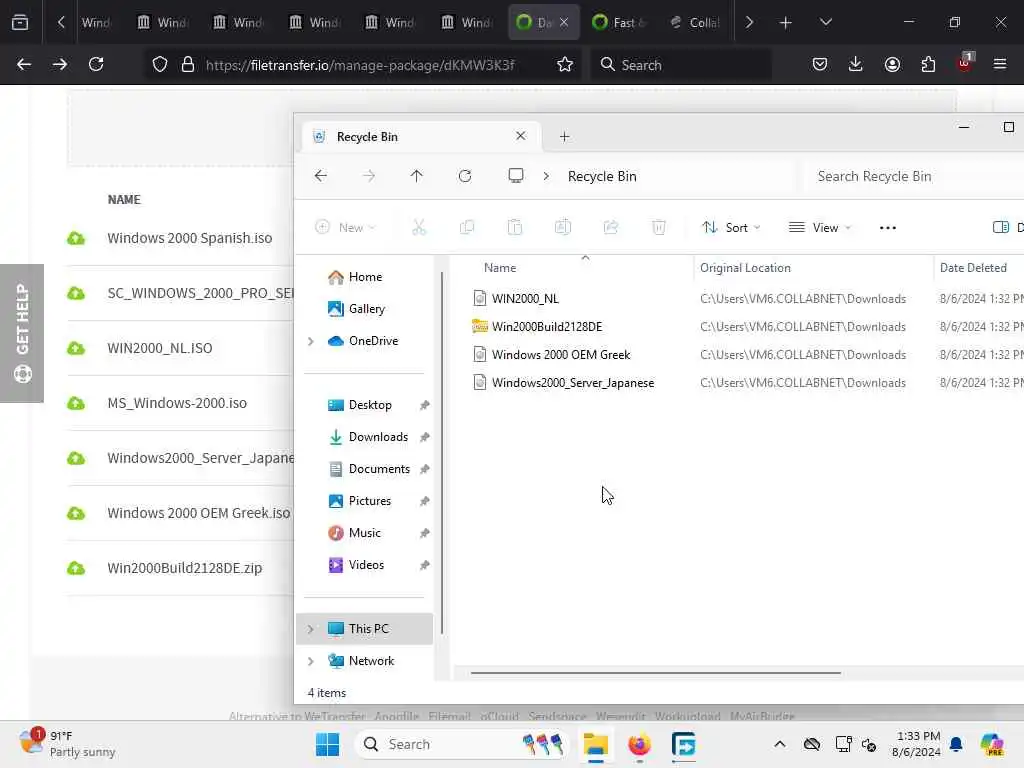Click cloud download icon beside WIN2000_NL.ISO
Image resolution: width=1024 pixels, height=768 pixels.
point(76,348)
